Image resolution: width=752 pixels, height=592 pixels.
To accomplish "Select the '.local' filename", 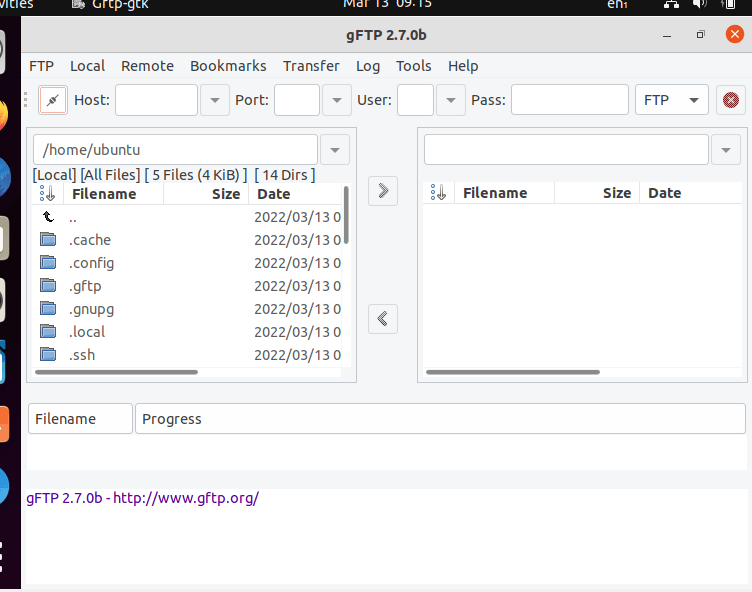I will [x=87, y=332].
